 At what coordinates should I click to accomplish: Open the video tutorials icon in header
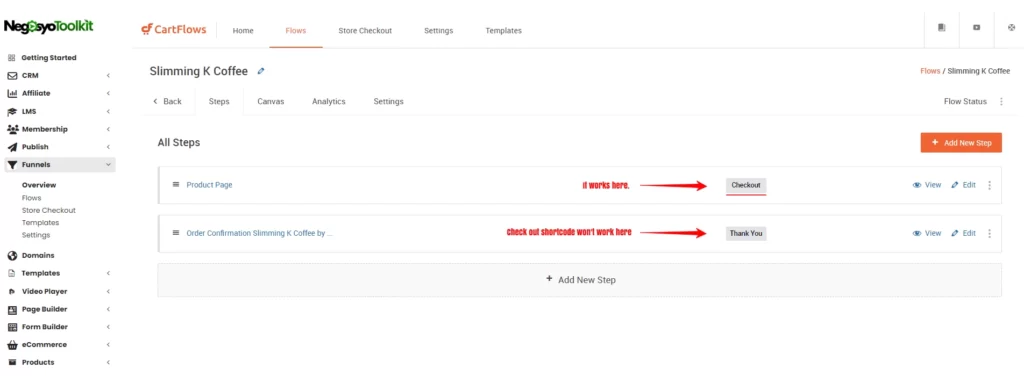pyautogui.click(x=976, y=28)
